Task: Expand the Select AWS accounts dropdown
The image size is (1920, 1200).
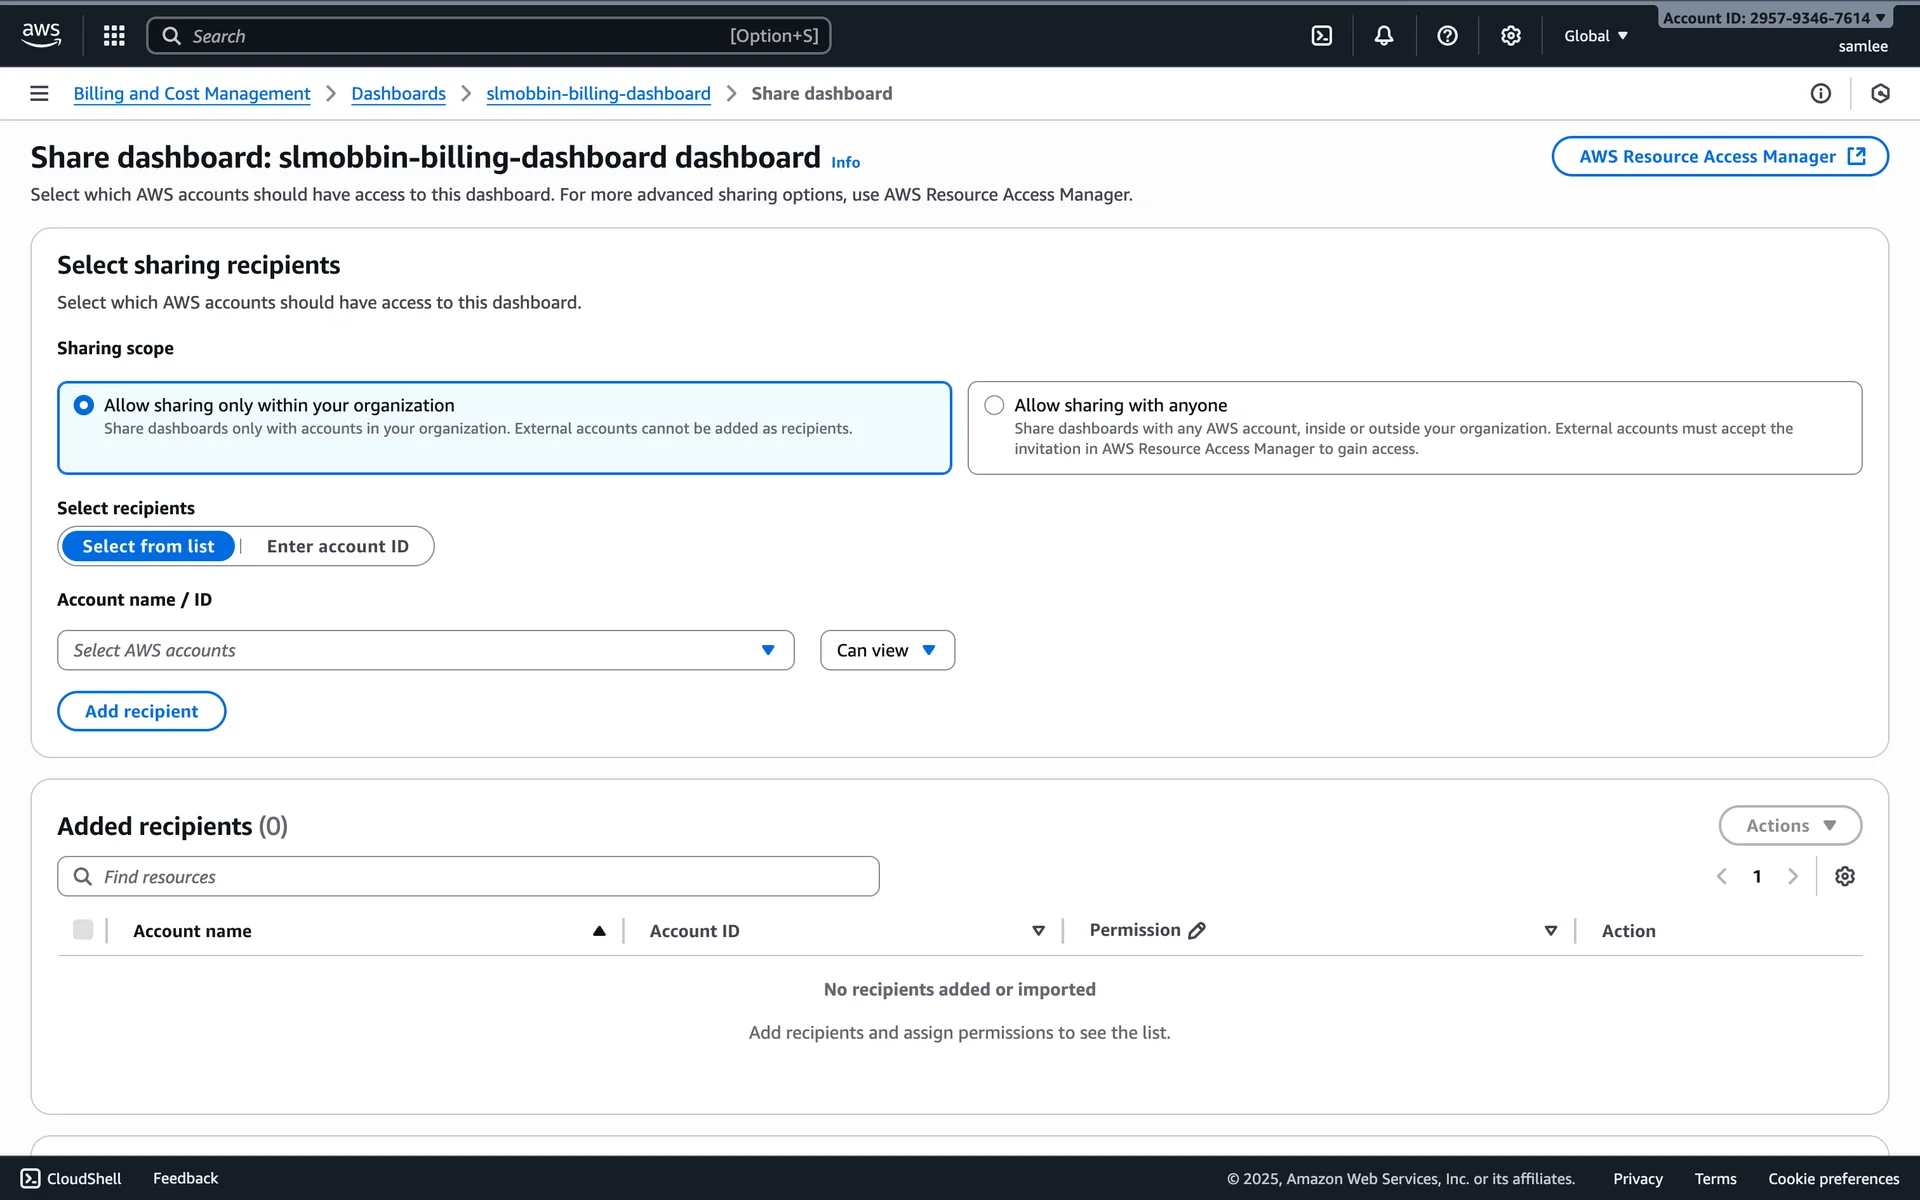Action: pyautogui.click(x=425, y=650)
